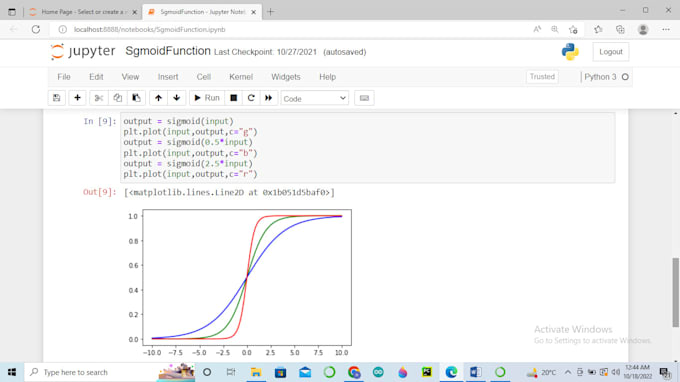The image size is (680, 382).
Task: Open the command palette keyboard icon
Action: tap(364, 98)
